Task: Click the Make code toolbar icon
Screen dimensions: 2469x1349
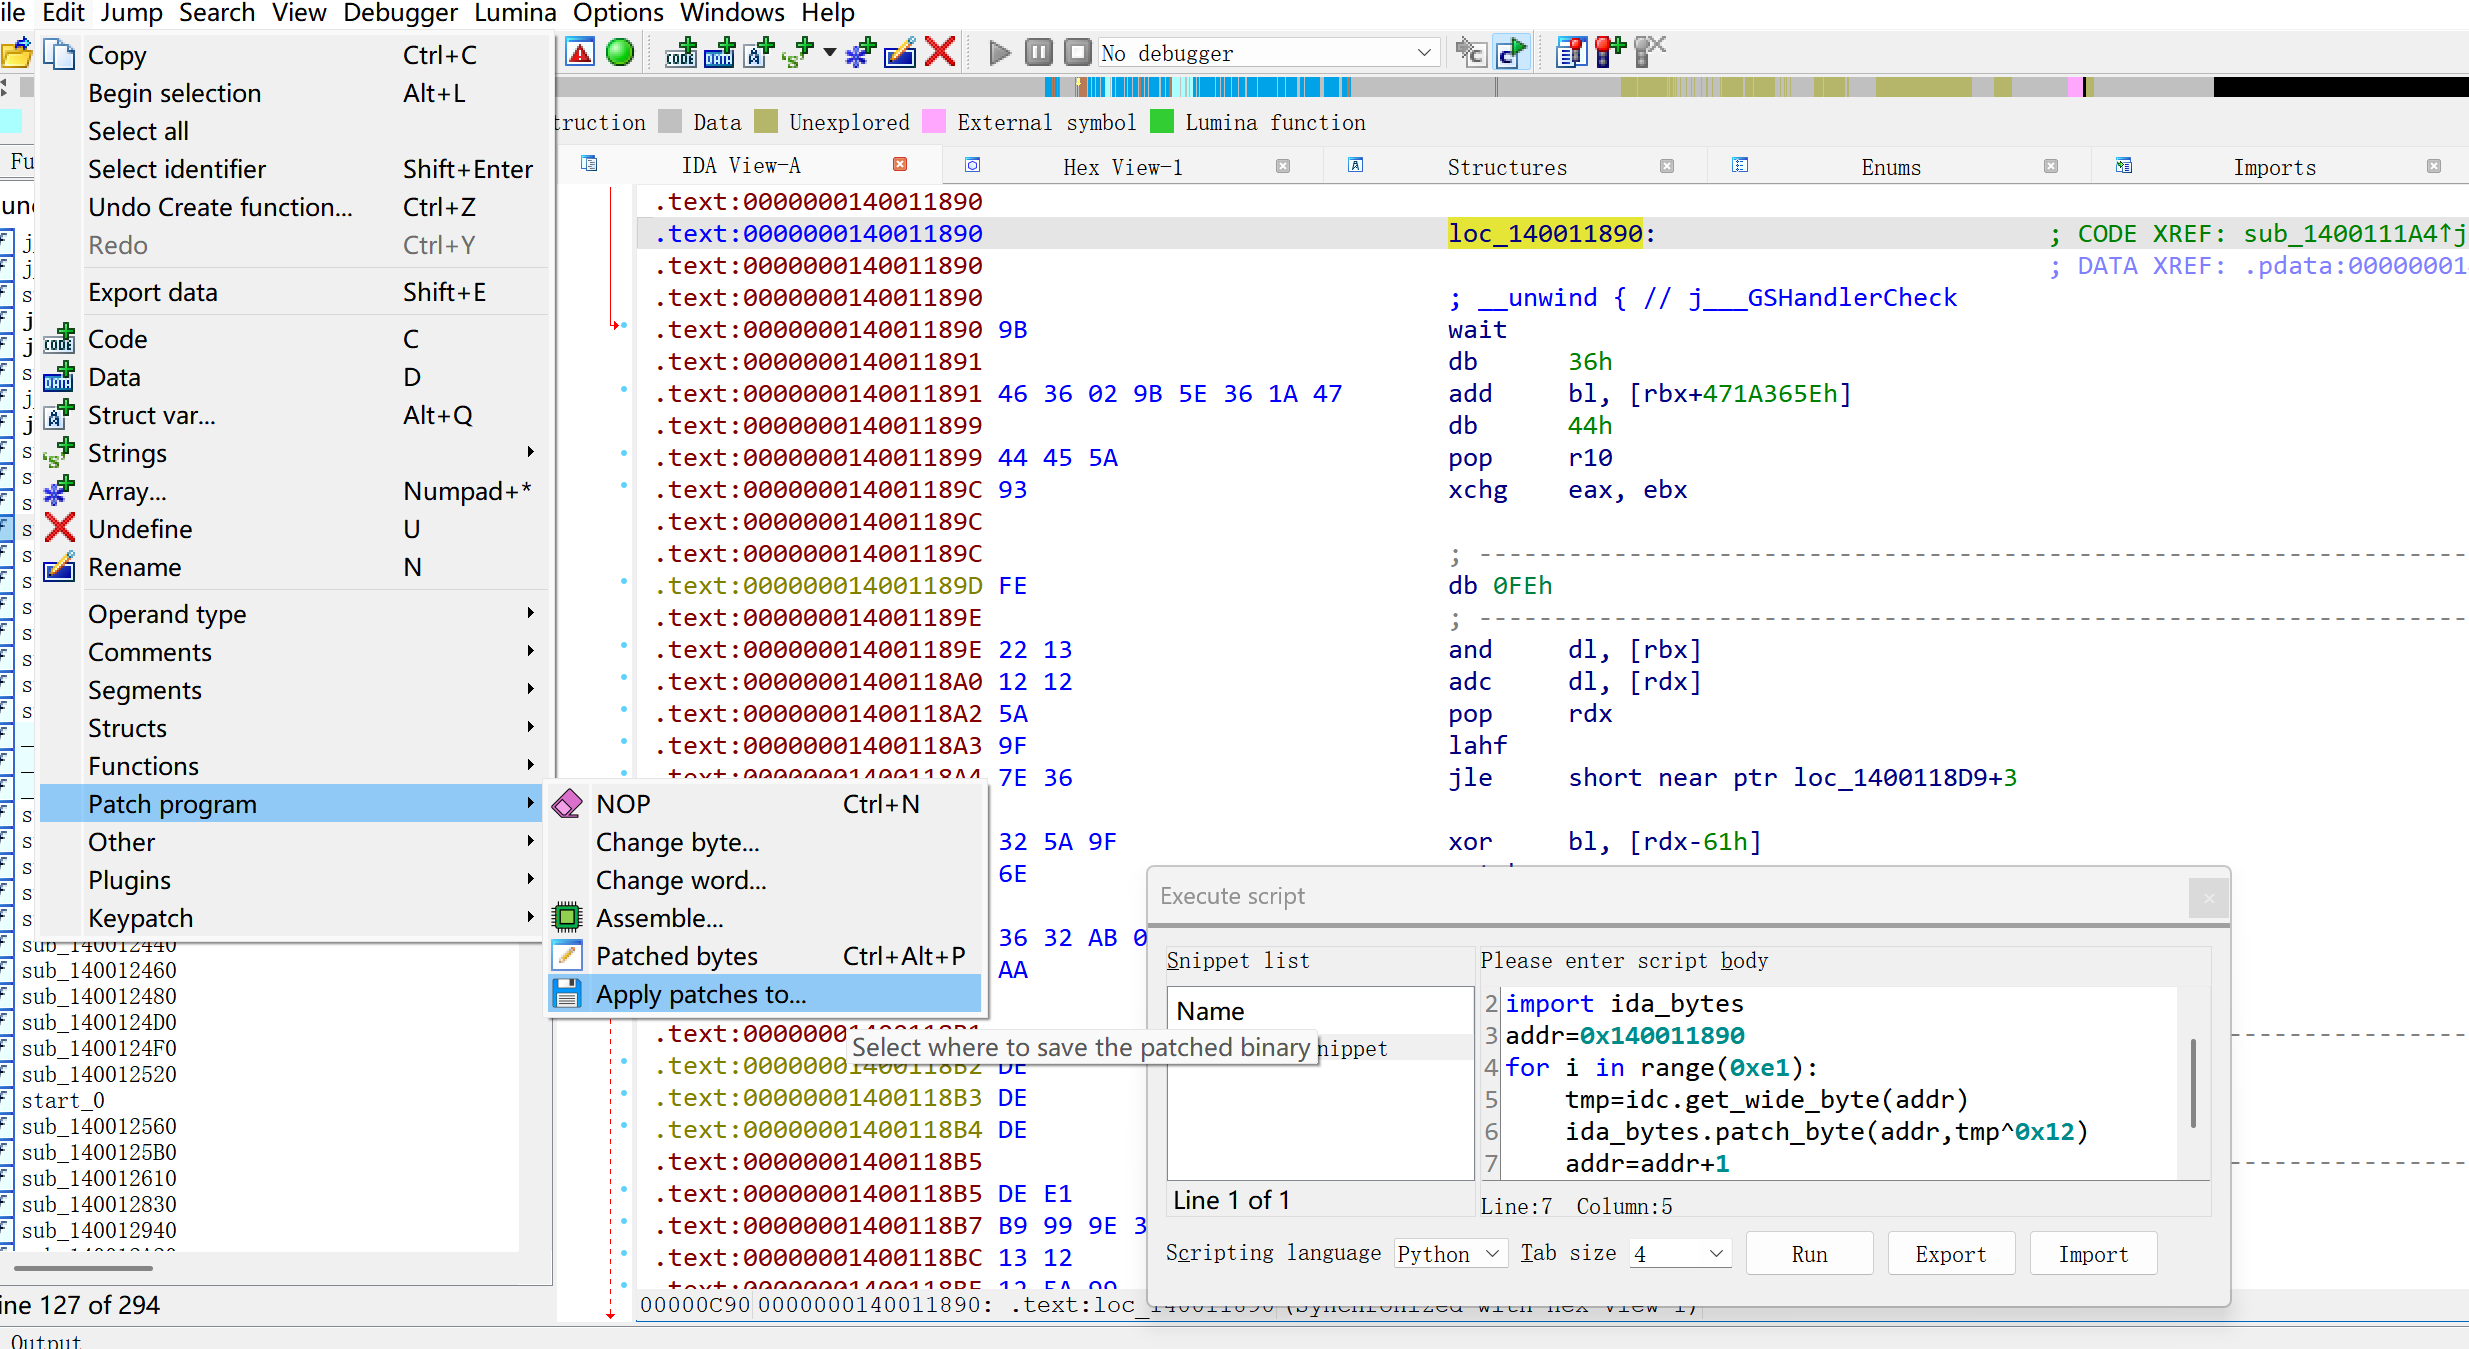Action: pos(681,52)
